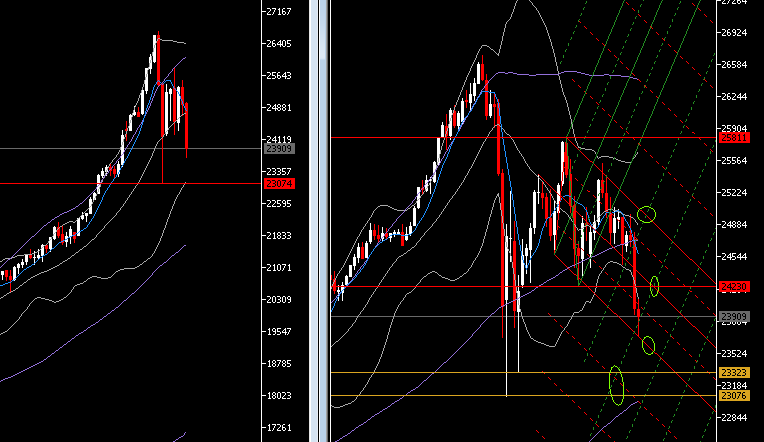
Task: Click the 24544 price label on right chart
Action: pos(734,257)
